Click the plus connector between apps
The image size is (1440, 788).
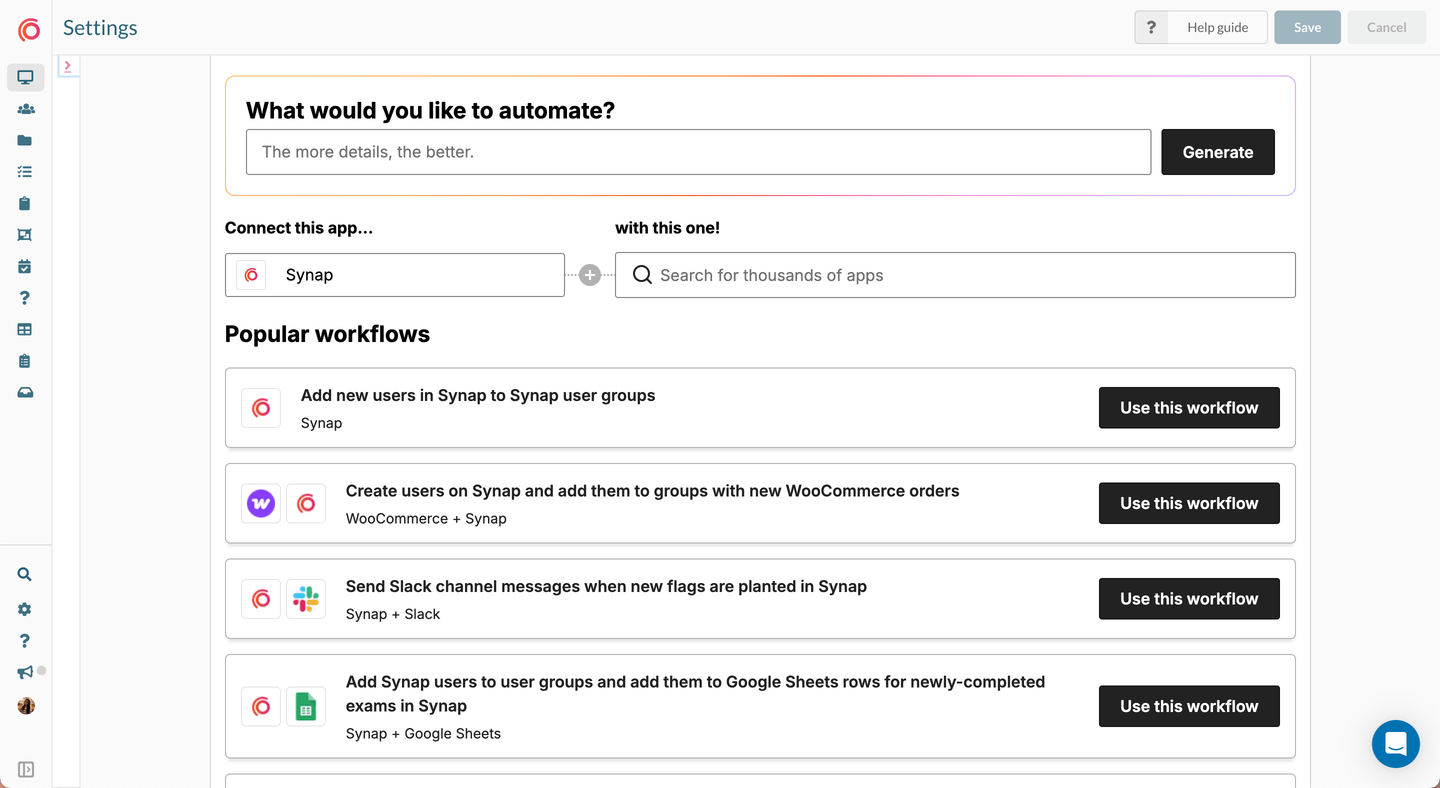tap(590, 275)
